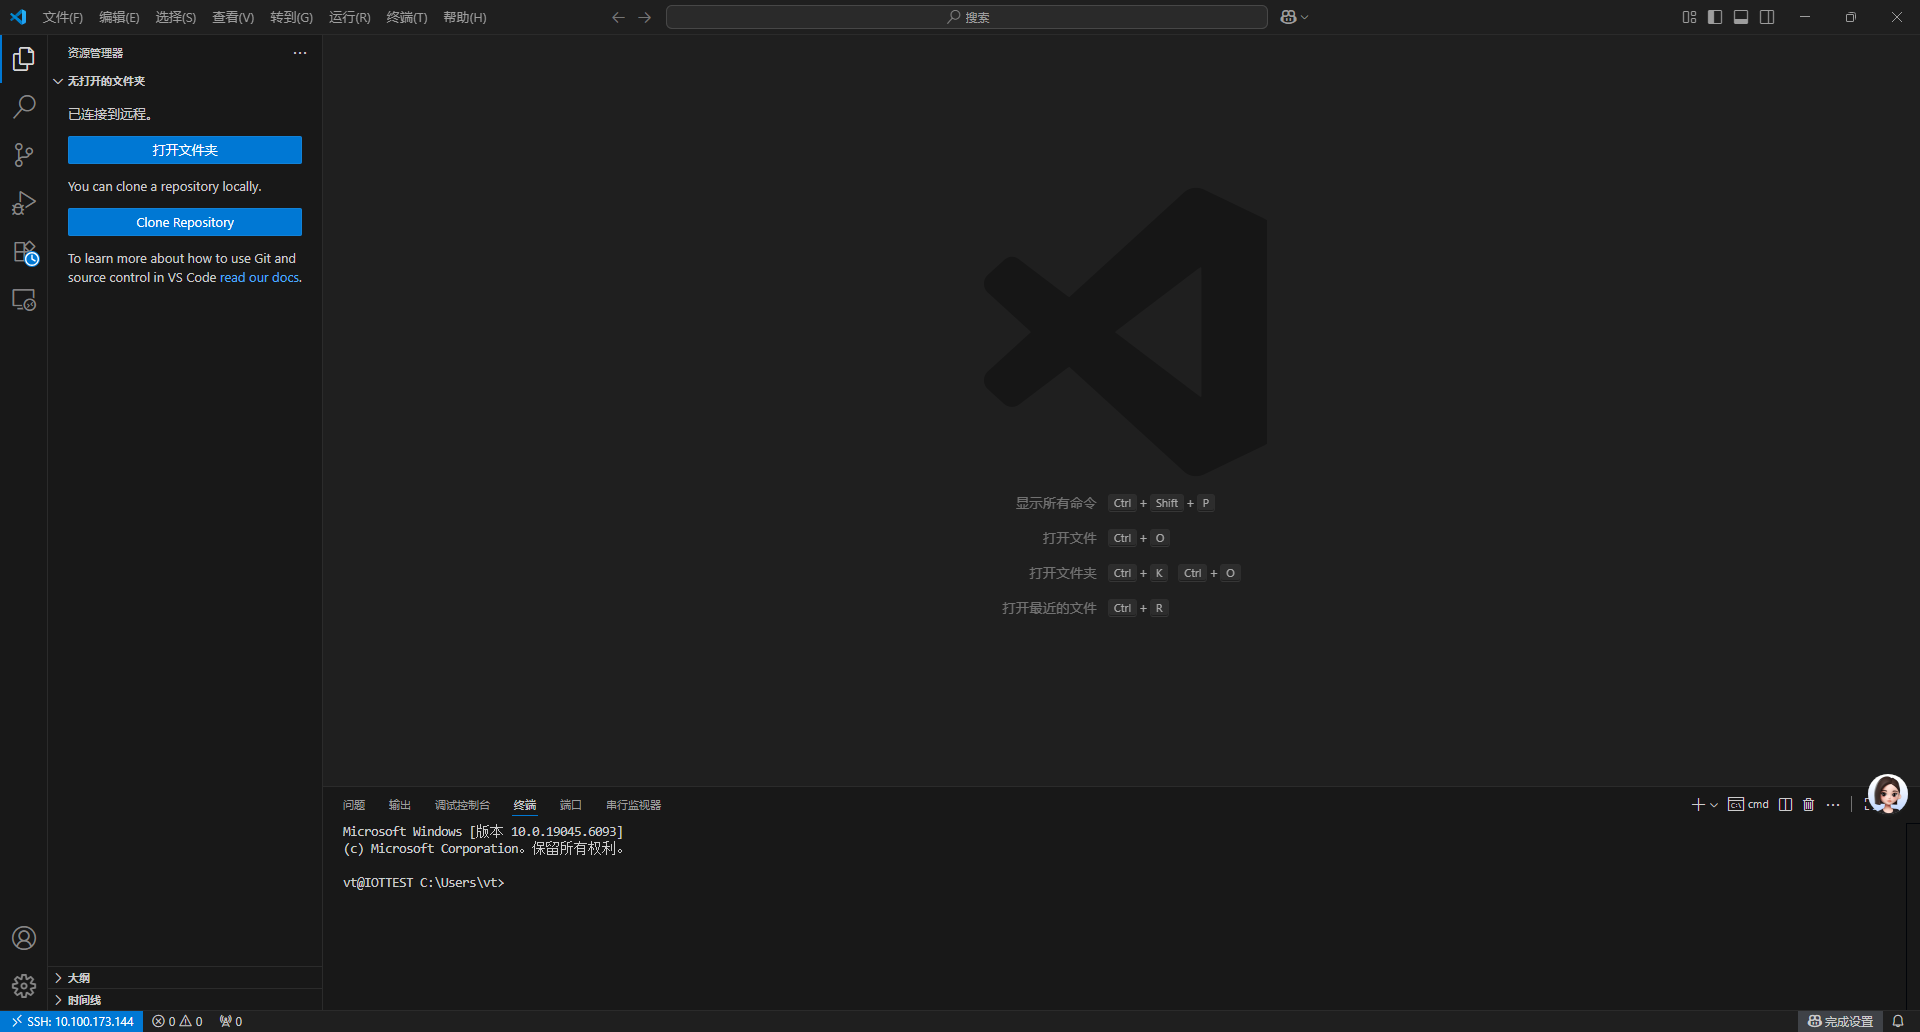1920x1032 pixels.
Task: Kill the active terminal with trash icon
Action: pos(1807,804)
